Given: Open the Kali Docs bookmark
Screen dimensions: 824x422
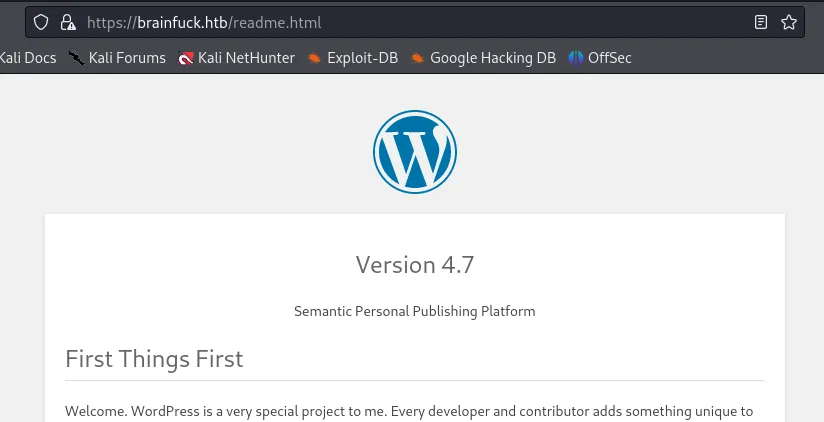Looking at the screenshot, I should [x=28, y=58].
